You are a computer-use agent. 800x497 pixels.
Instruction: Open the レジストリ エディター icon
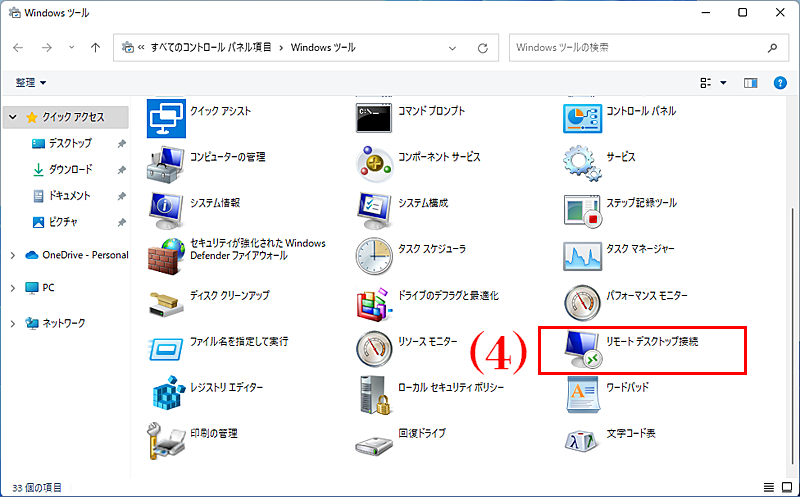(x=169, y=392)
